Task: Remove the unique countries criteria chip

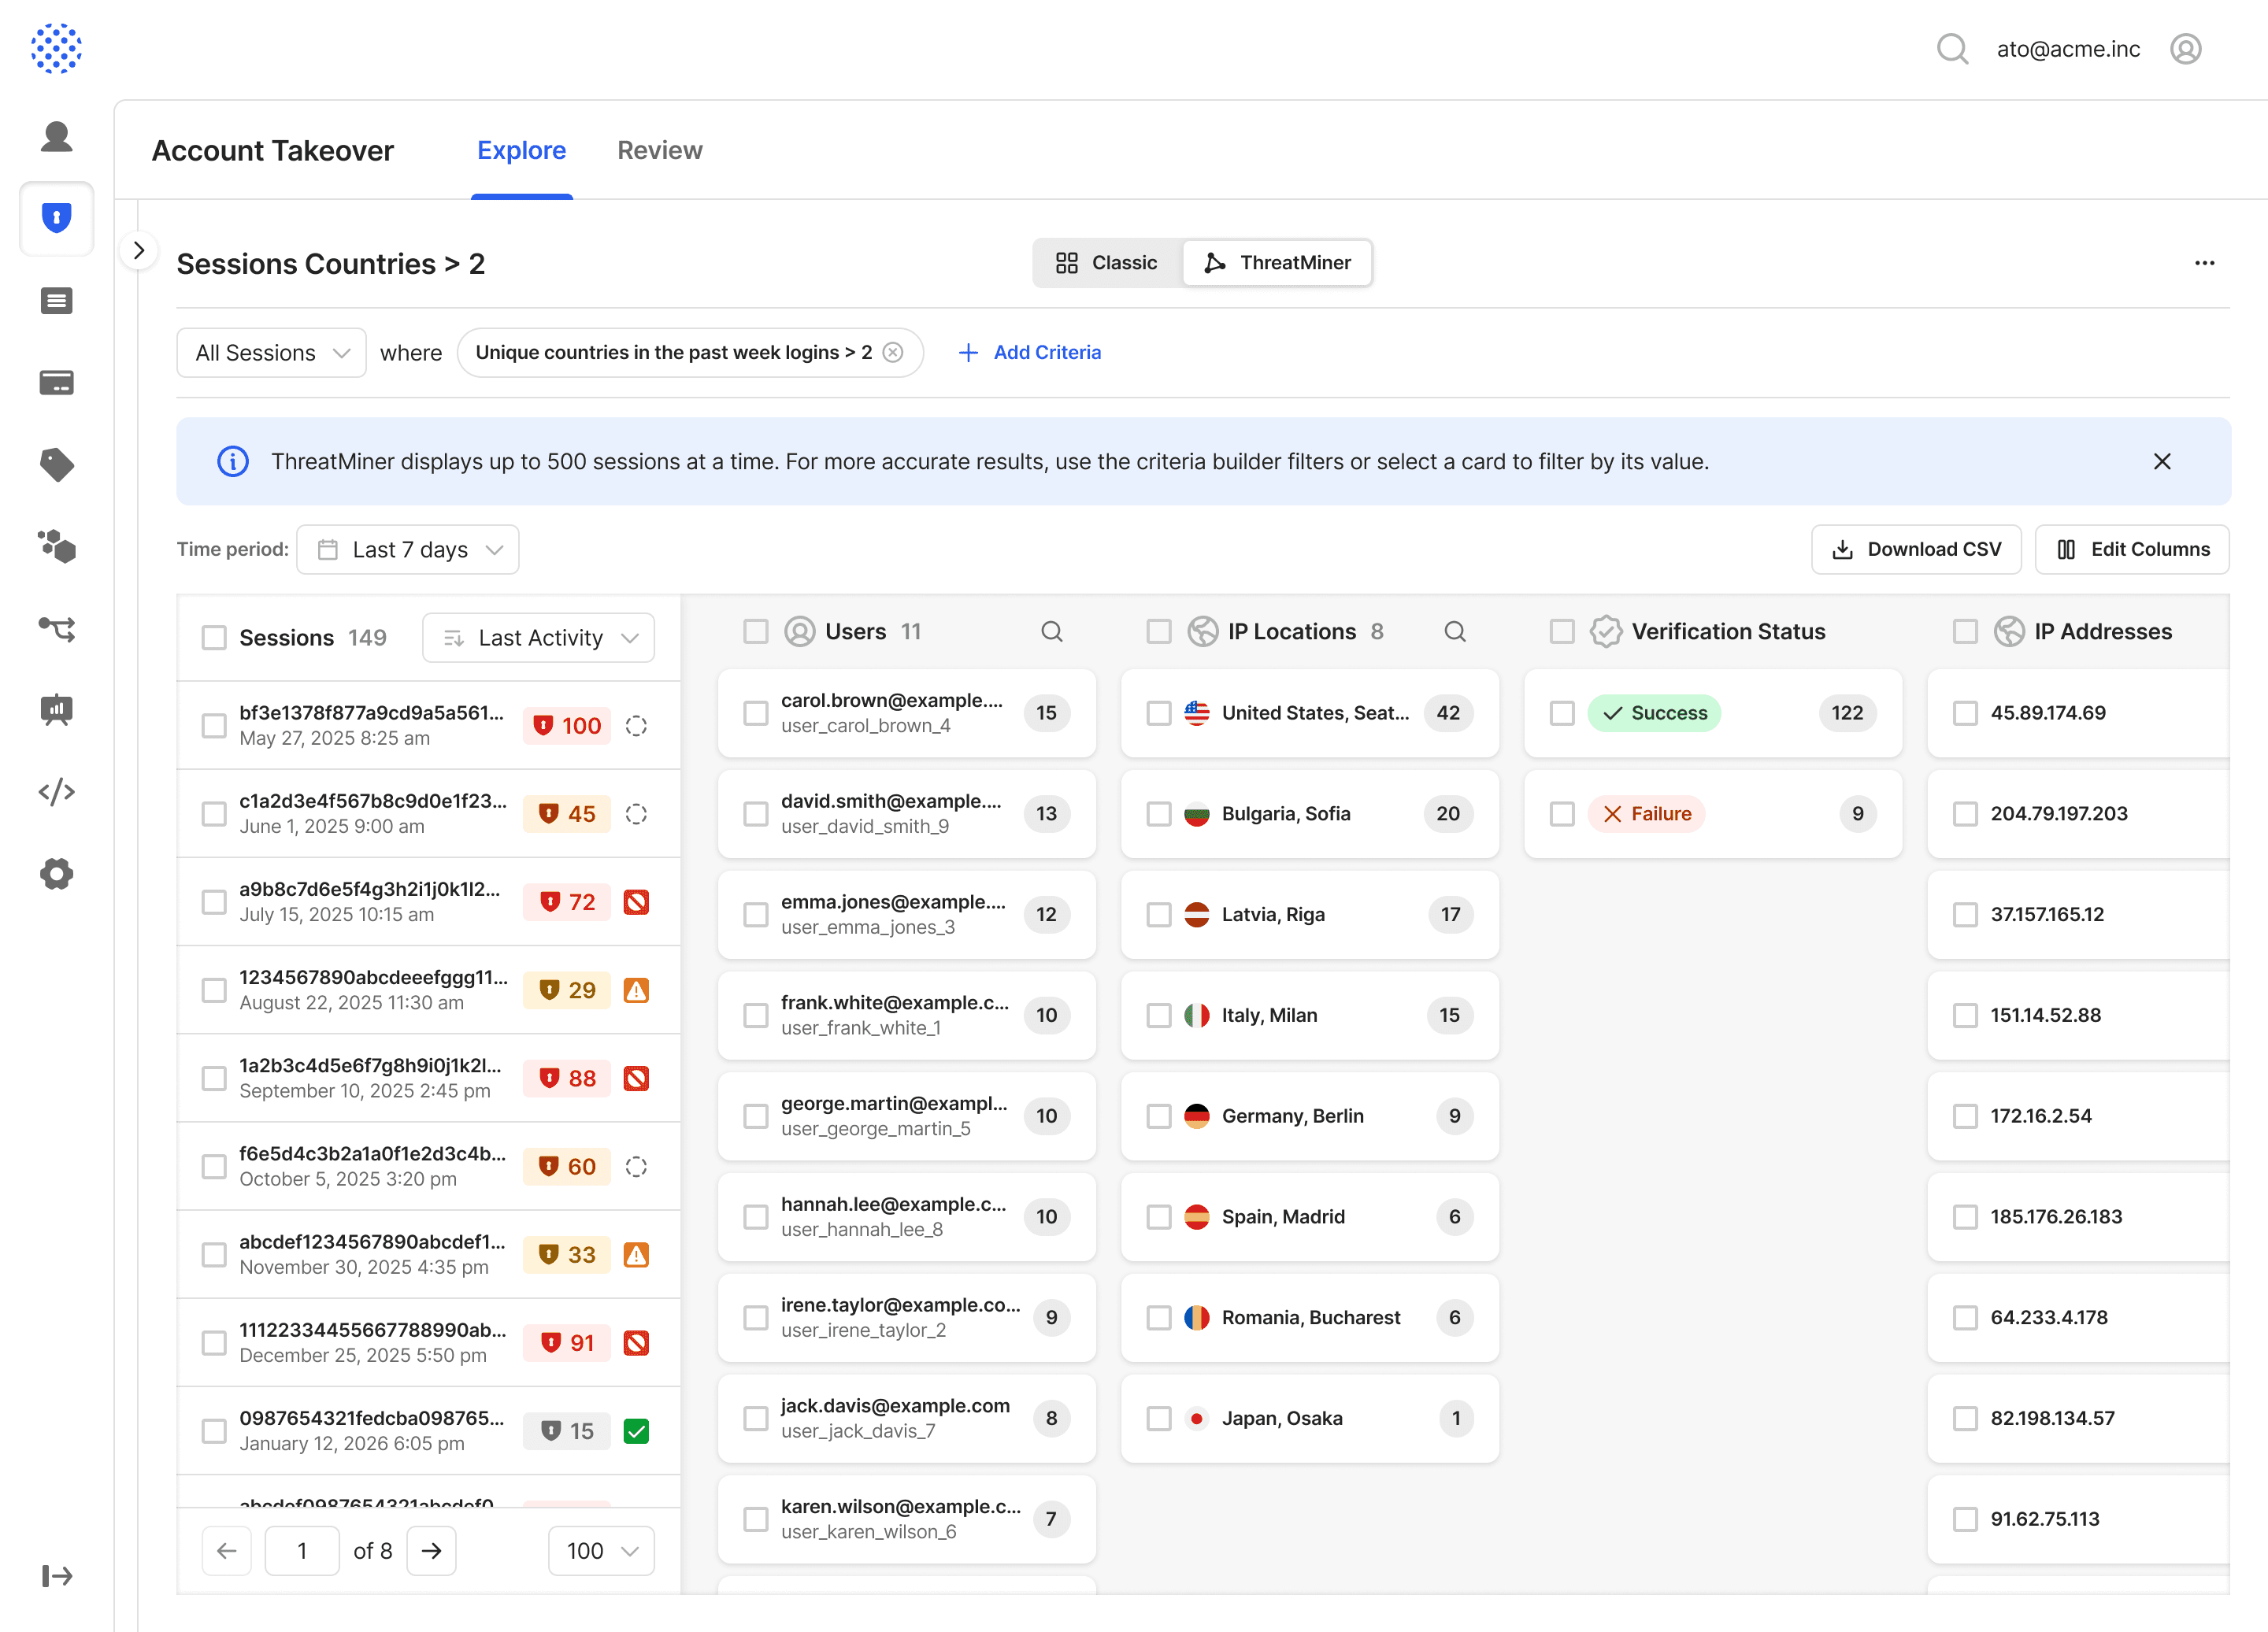Action: (893, 353)
